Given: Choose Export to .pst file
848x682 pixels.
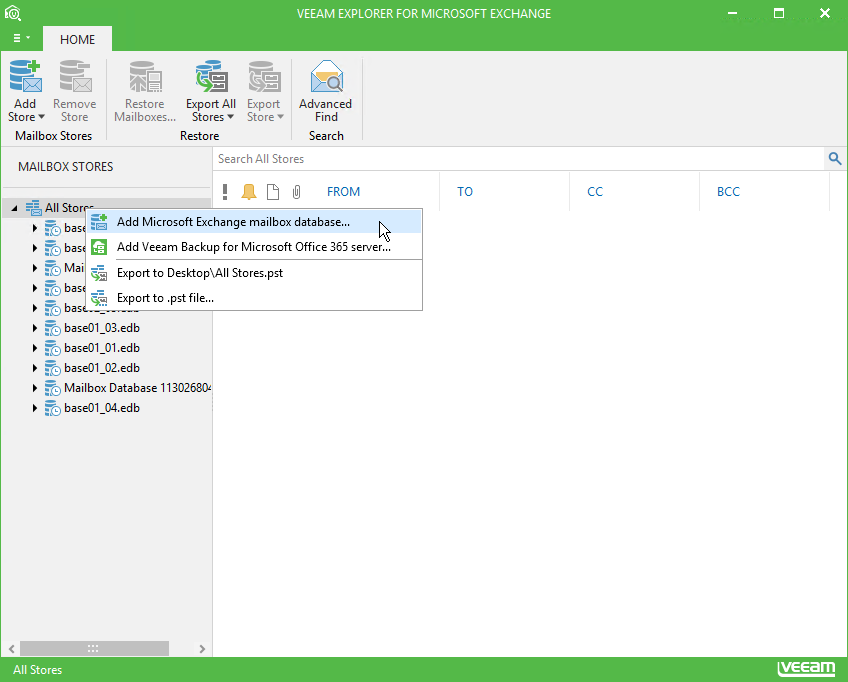Looking at the screenshot, I should (254, 298).
